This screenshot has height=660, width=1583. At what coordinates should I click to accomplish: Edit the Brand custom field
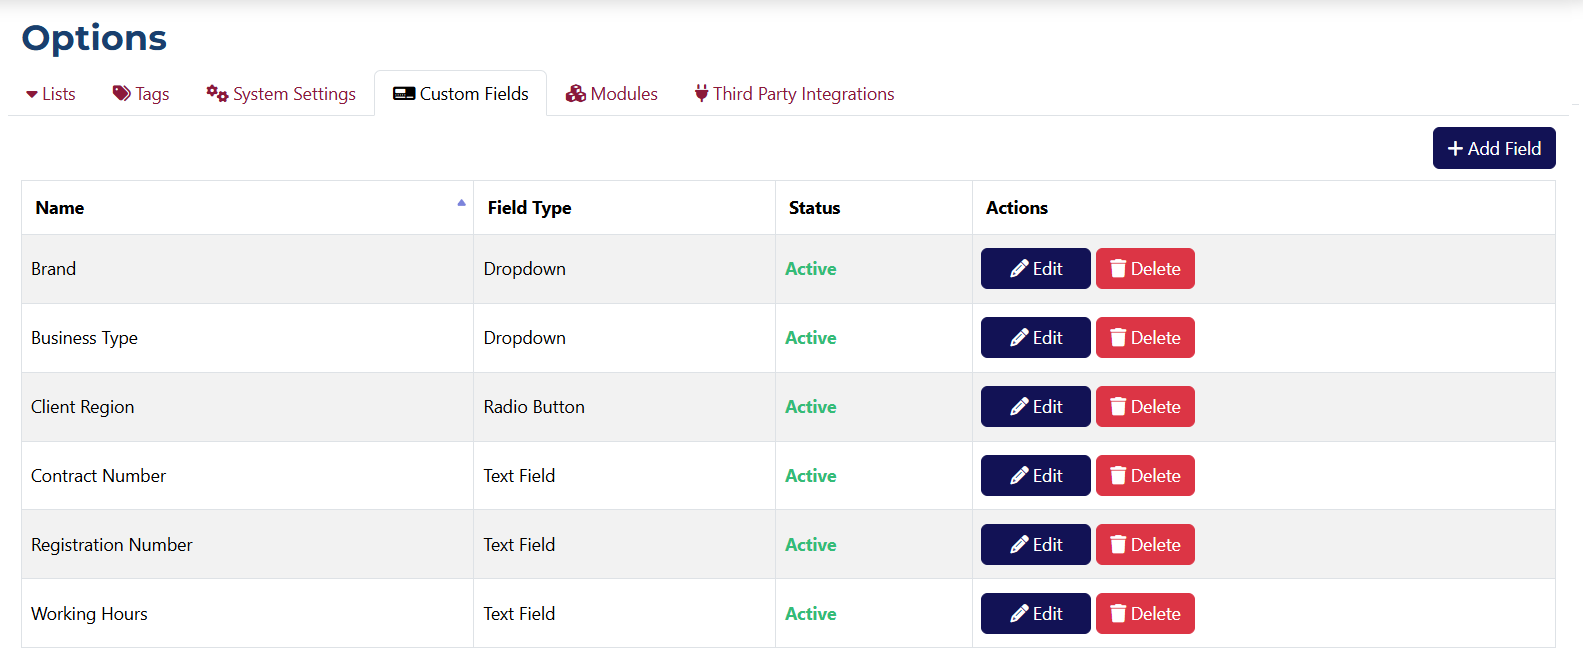pyautogui.click(x=1036, y=269)
